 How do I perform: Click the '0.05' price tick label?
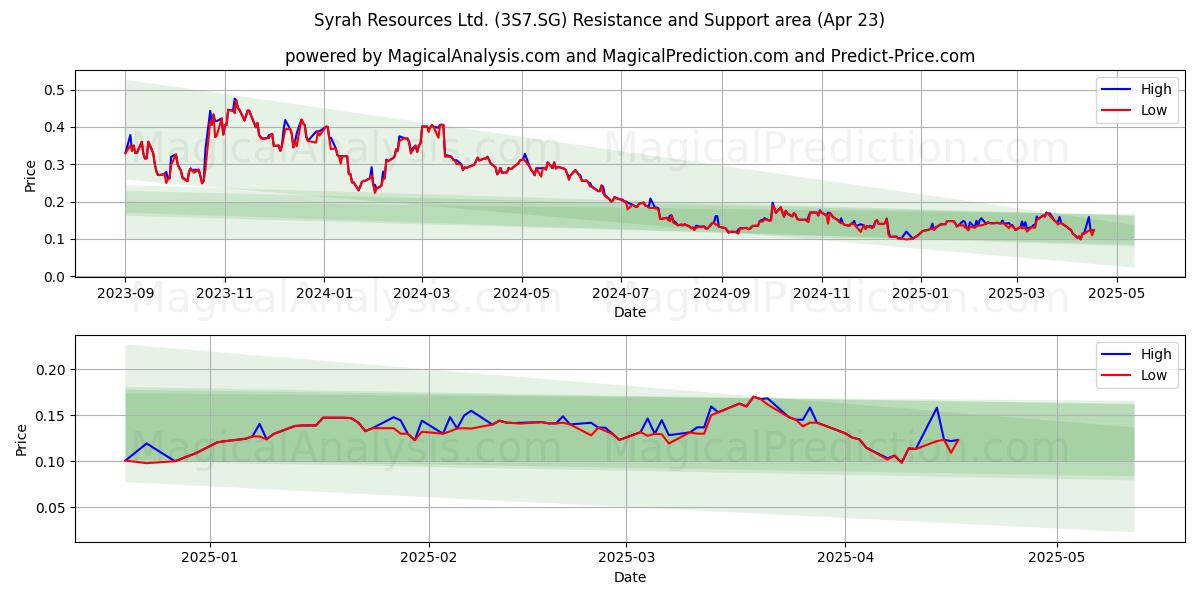pyautogui.click(x=52, y=508)
